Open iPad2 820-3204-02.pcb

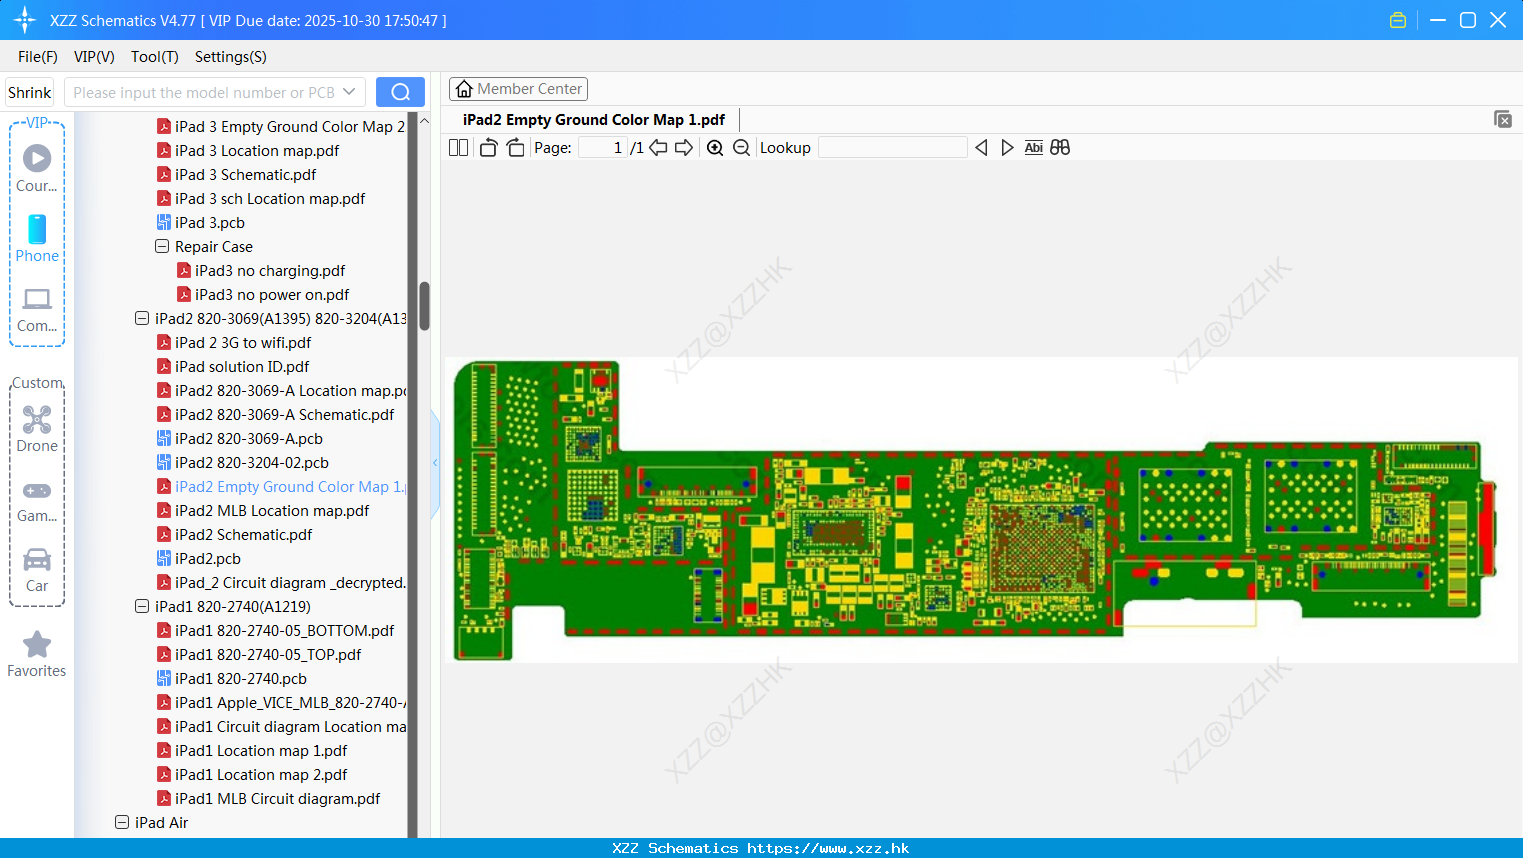[243, 463]
